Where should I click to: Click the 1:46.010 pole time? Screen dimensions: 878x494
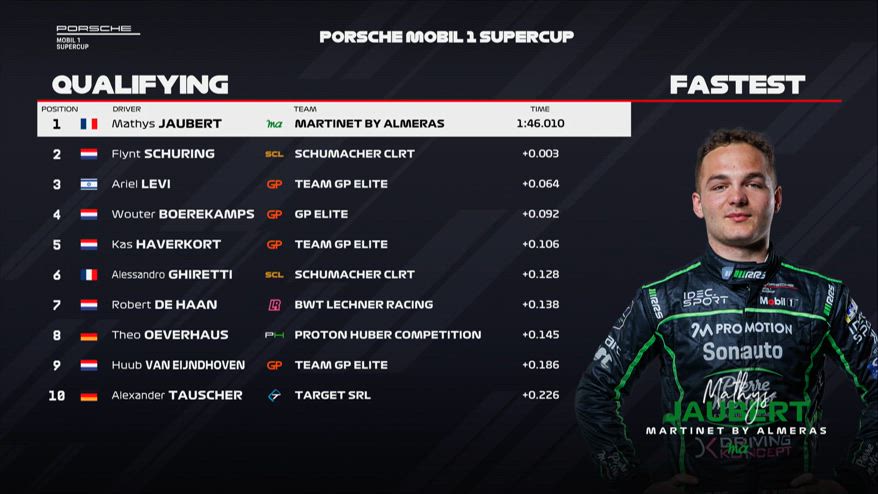point(540,124)
